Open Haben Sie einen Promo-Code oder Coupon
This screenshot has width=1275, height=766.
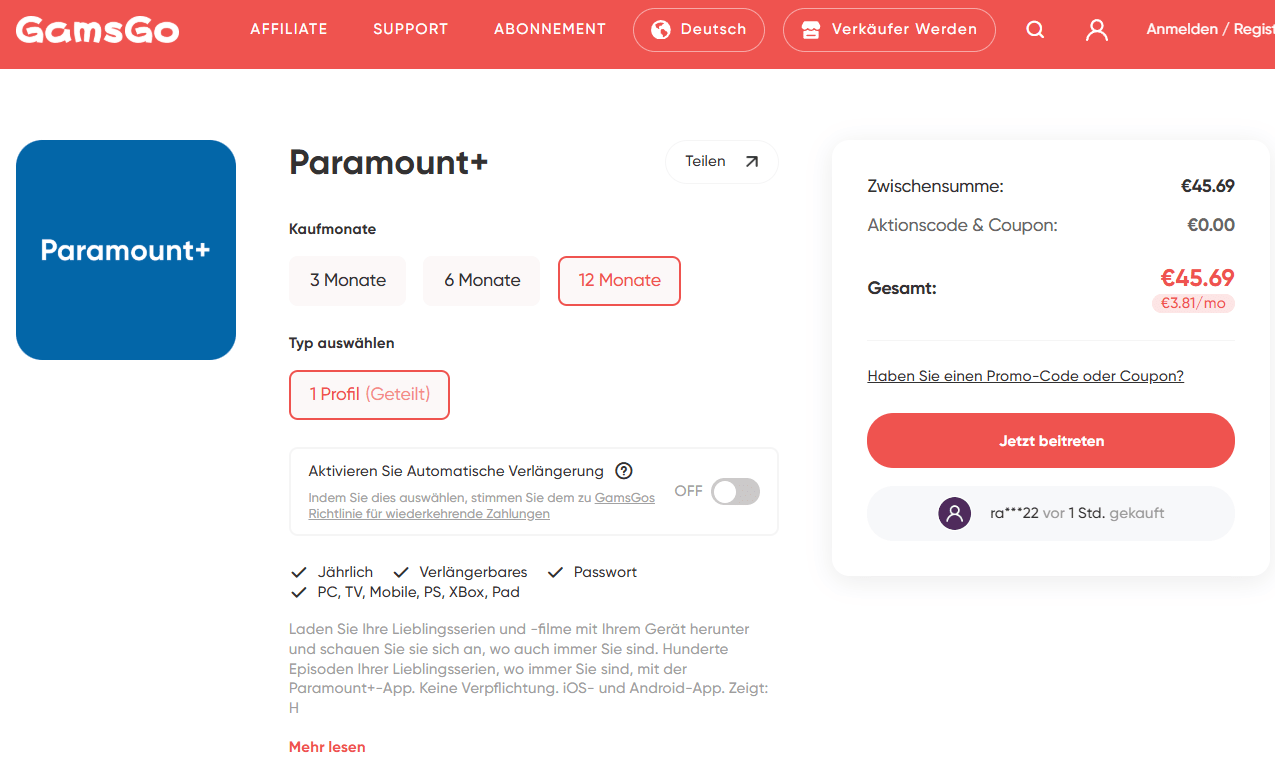1025,375
